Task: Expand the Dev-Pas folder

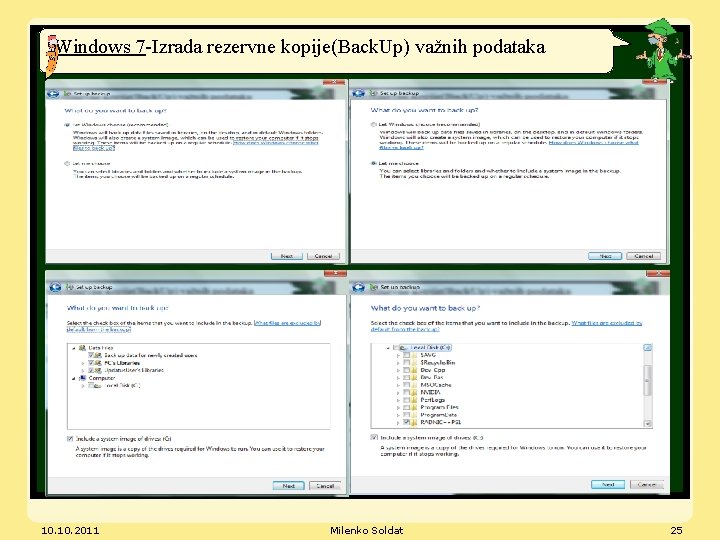Action: click(x=398, y=377)
